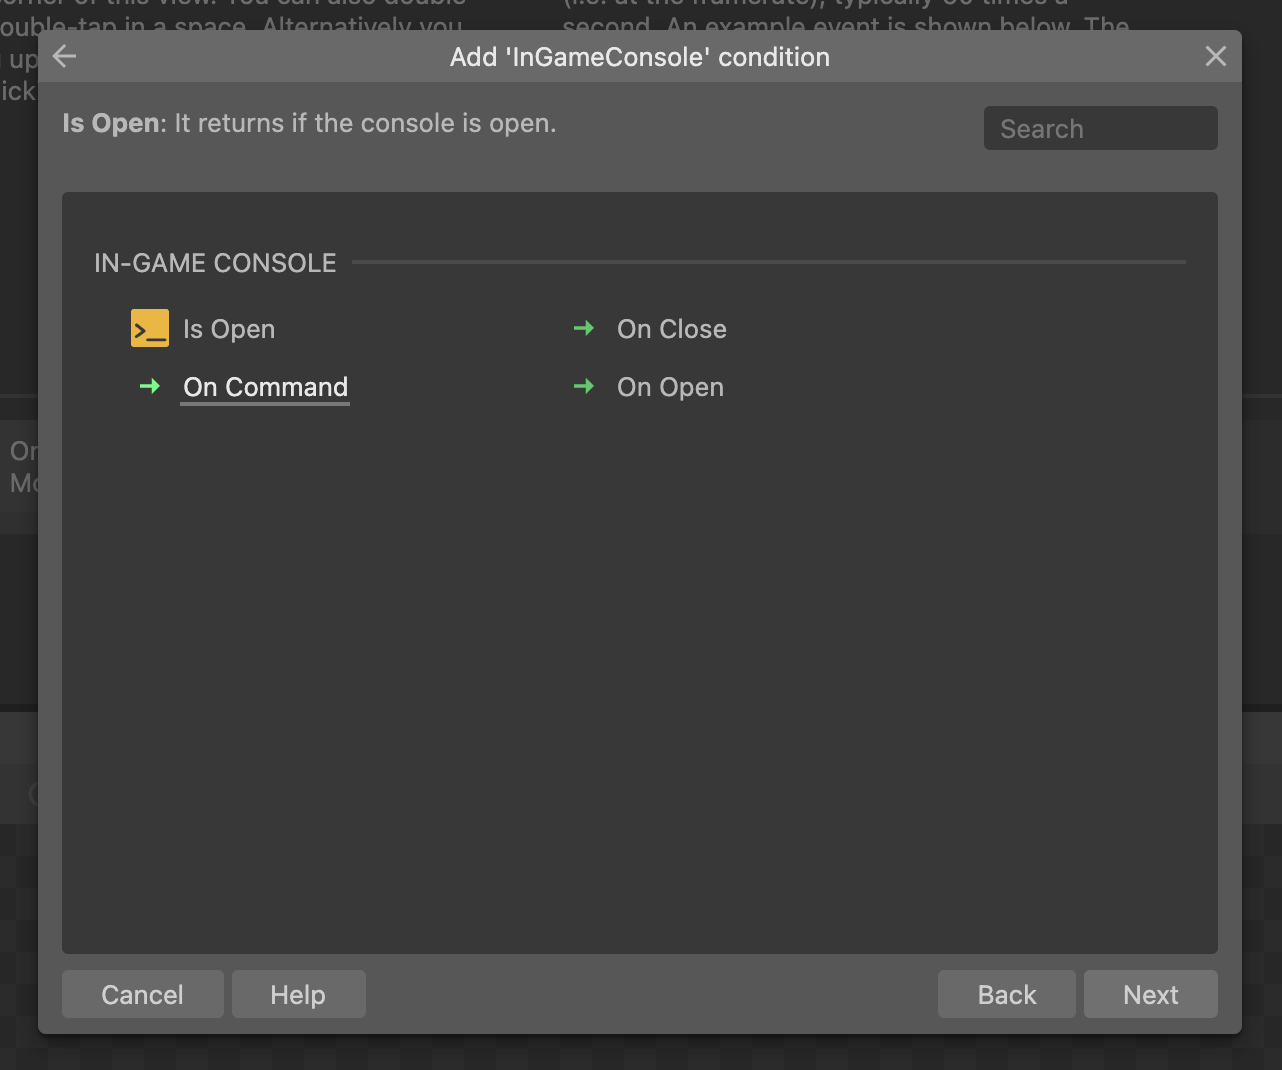Pick the On Close trigger label
The width and height of the screenshot is (1282, 1070).
pos(672,329)
